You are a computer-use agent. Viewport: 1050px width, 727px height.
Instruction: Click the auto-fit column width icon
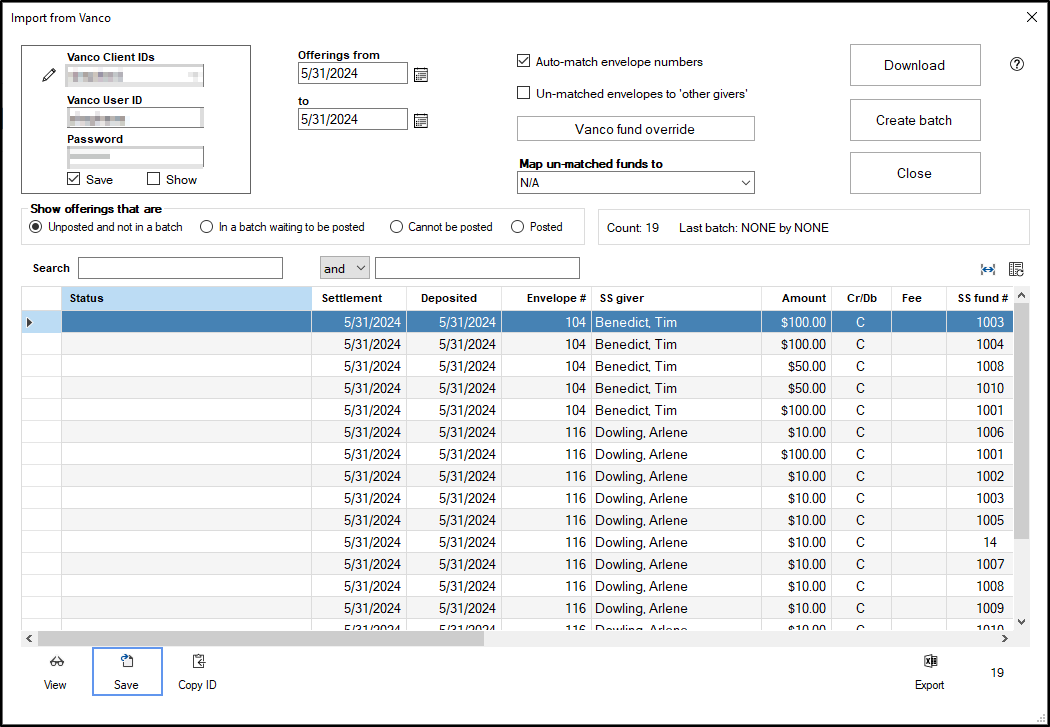988,269
